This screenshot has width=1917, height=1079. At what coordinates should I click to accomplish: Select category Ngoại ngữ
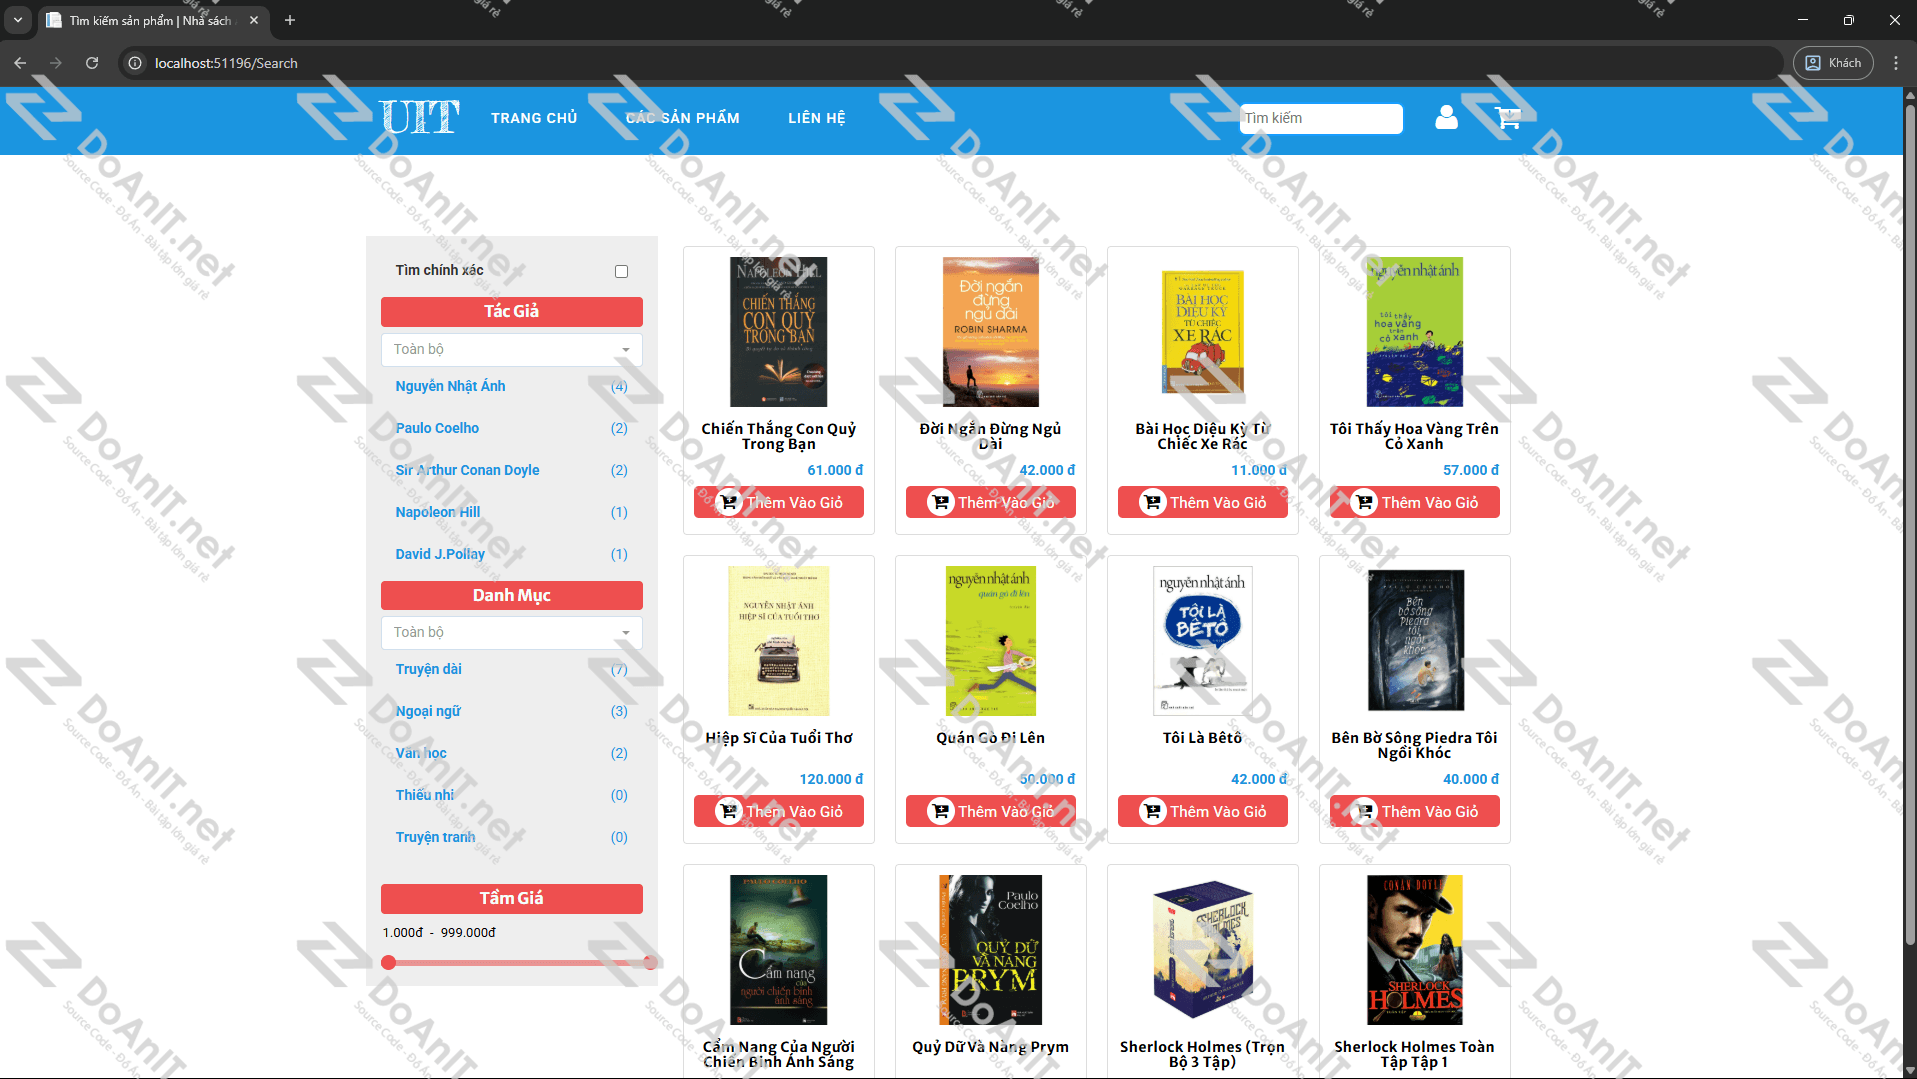pyautogui.click(x=428, y=711)
